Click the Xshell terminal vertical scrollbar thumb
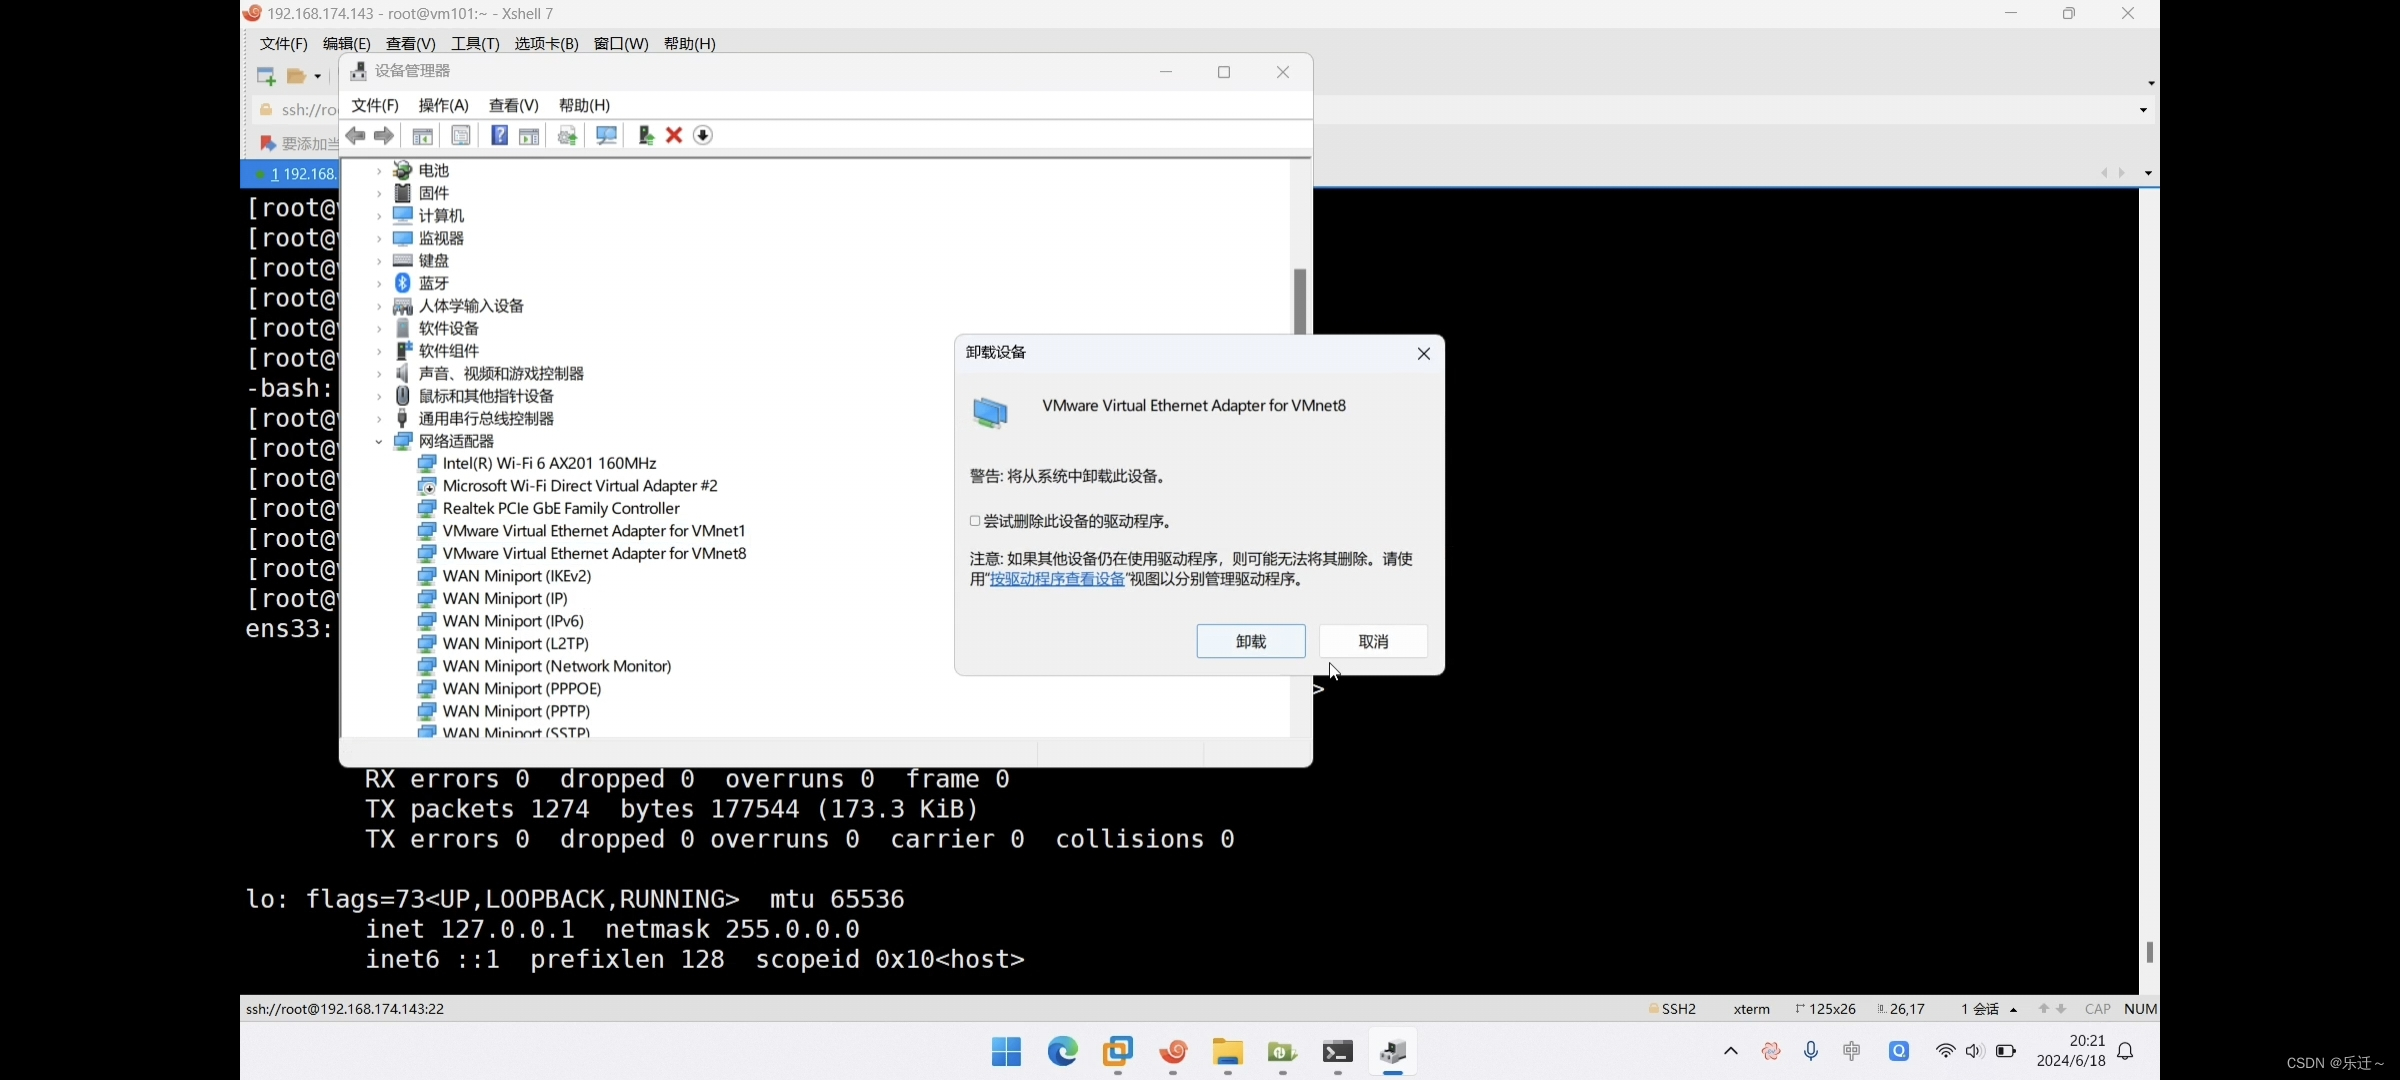2400x1080 pixels. click(2149, 952)
